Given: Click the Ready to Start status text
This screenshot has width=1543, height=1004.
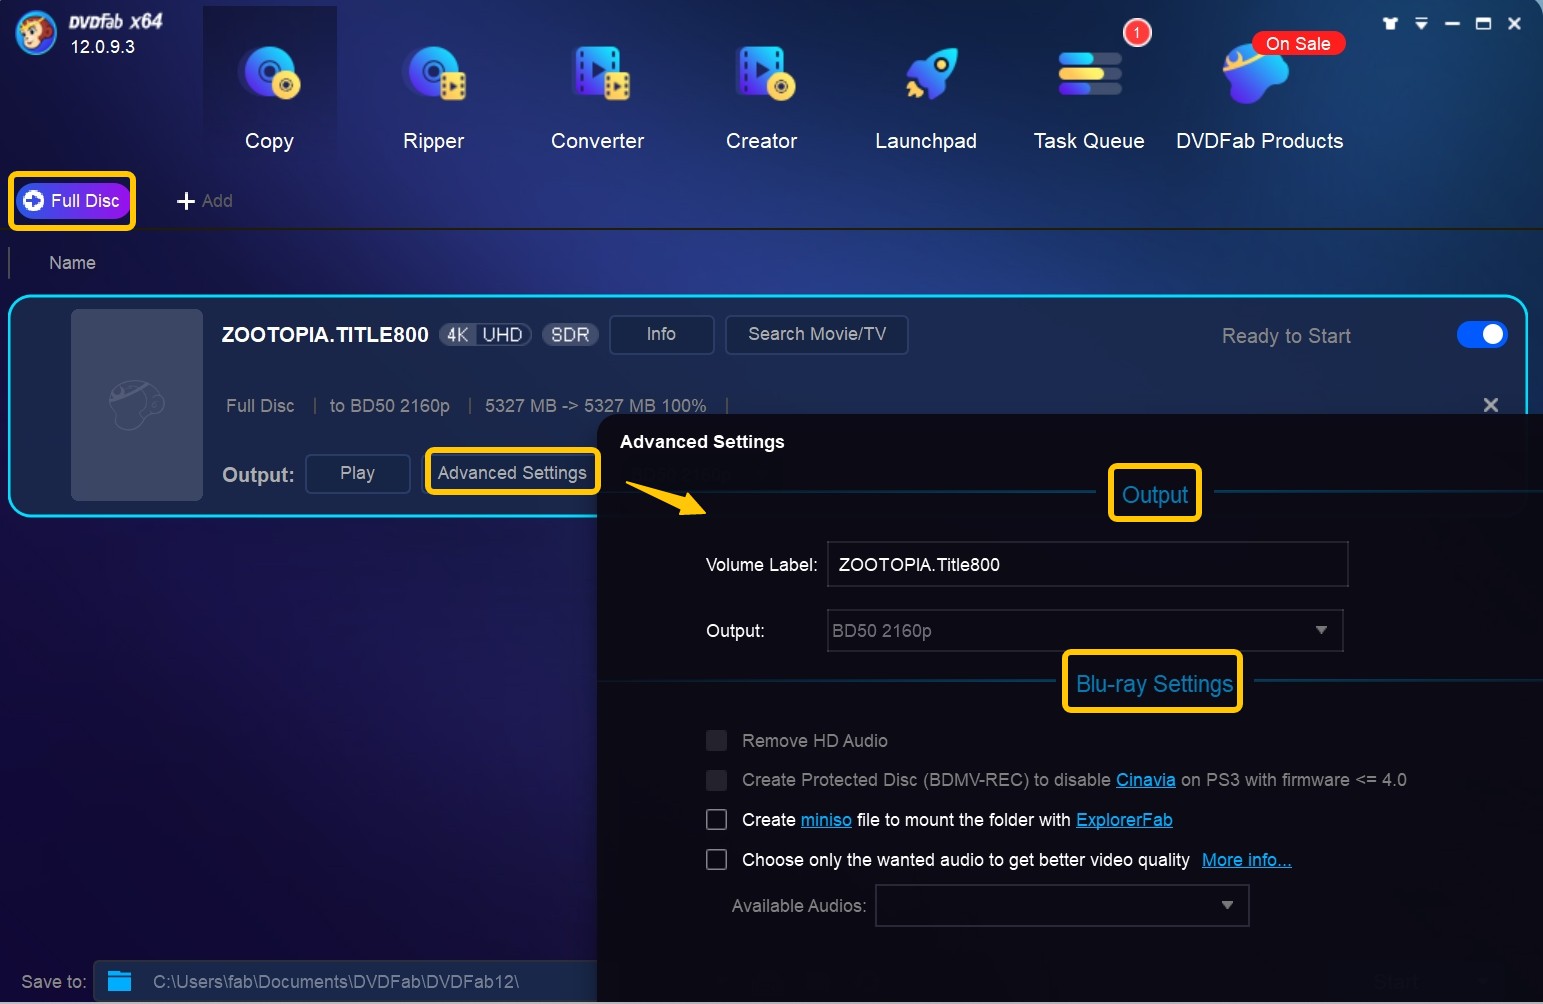Looking at the screenshot, I should click(x=1286, y=336).
